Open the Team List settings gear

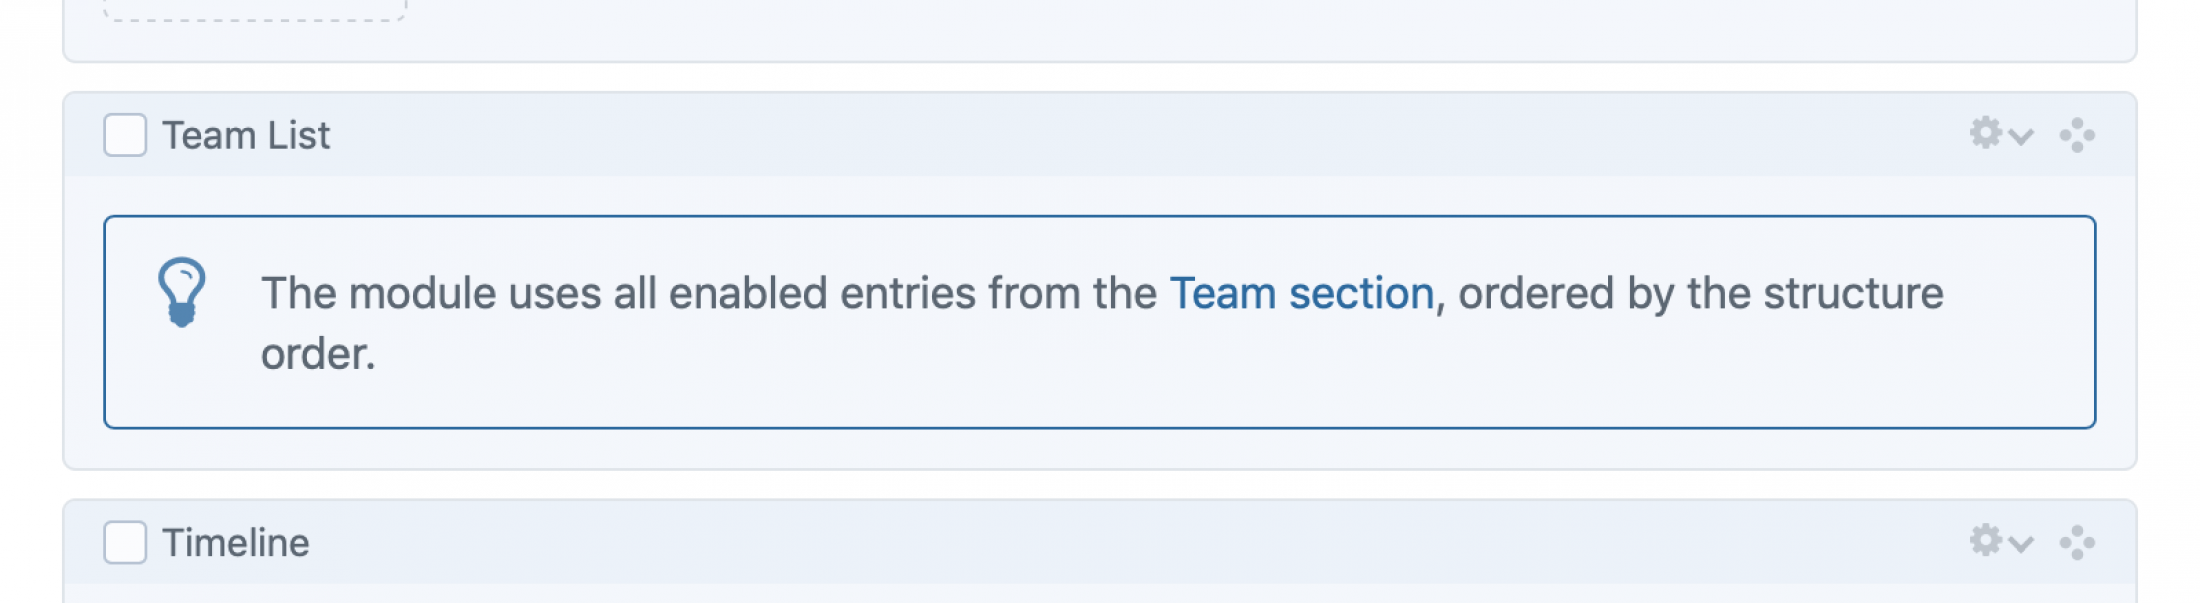pyautogui.click(x=1984, y=134)
